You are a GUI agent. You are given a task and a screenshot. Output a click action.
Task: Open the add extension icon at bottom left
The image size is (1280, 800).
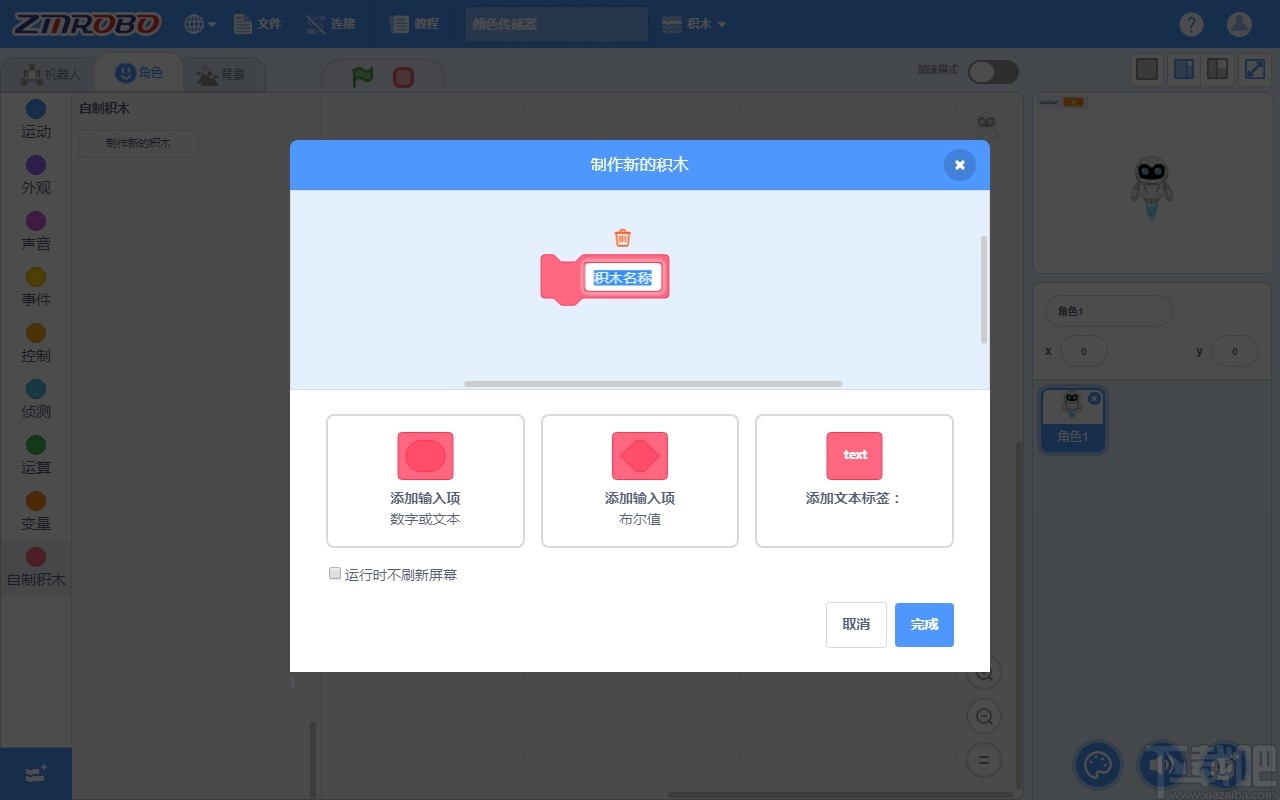[36, 774]
